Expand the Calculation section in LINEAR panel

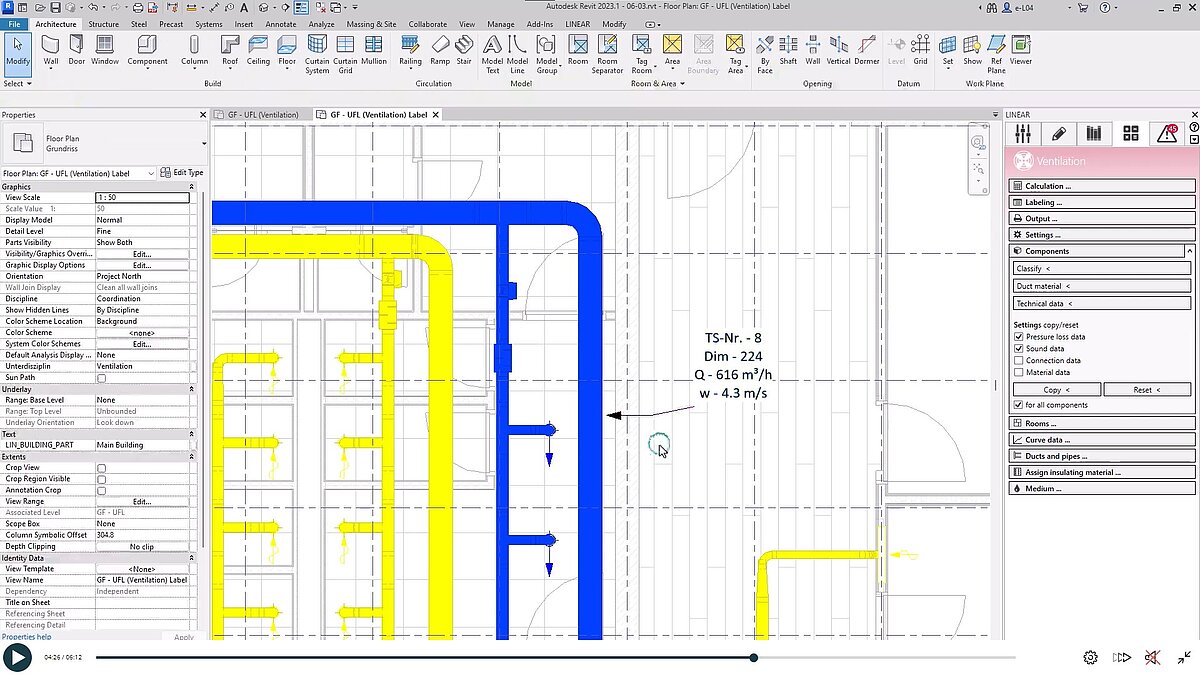point(1102,186)
